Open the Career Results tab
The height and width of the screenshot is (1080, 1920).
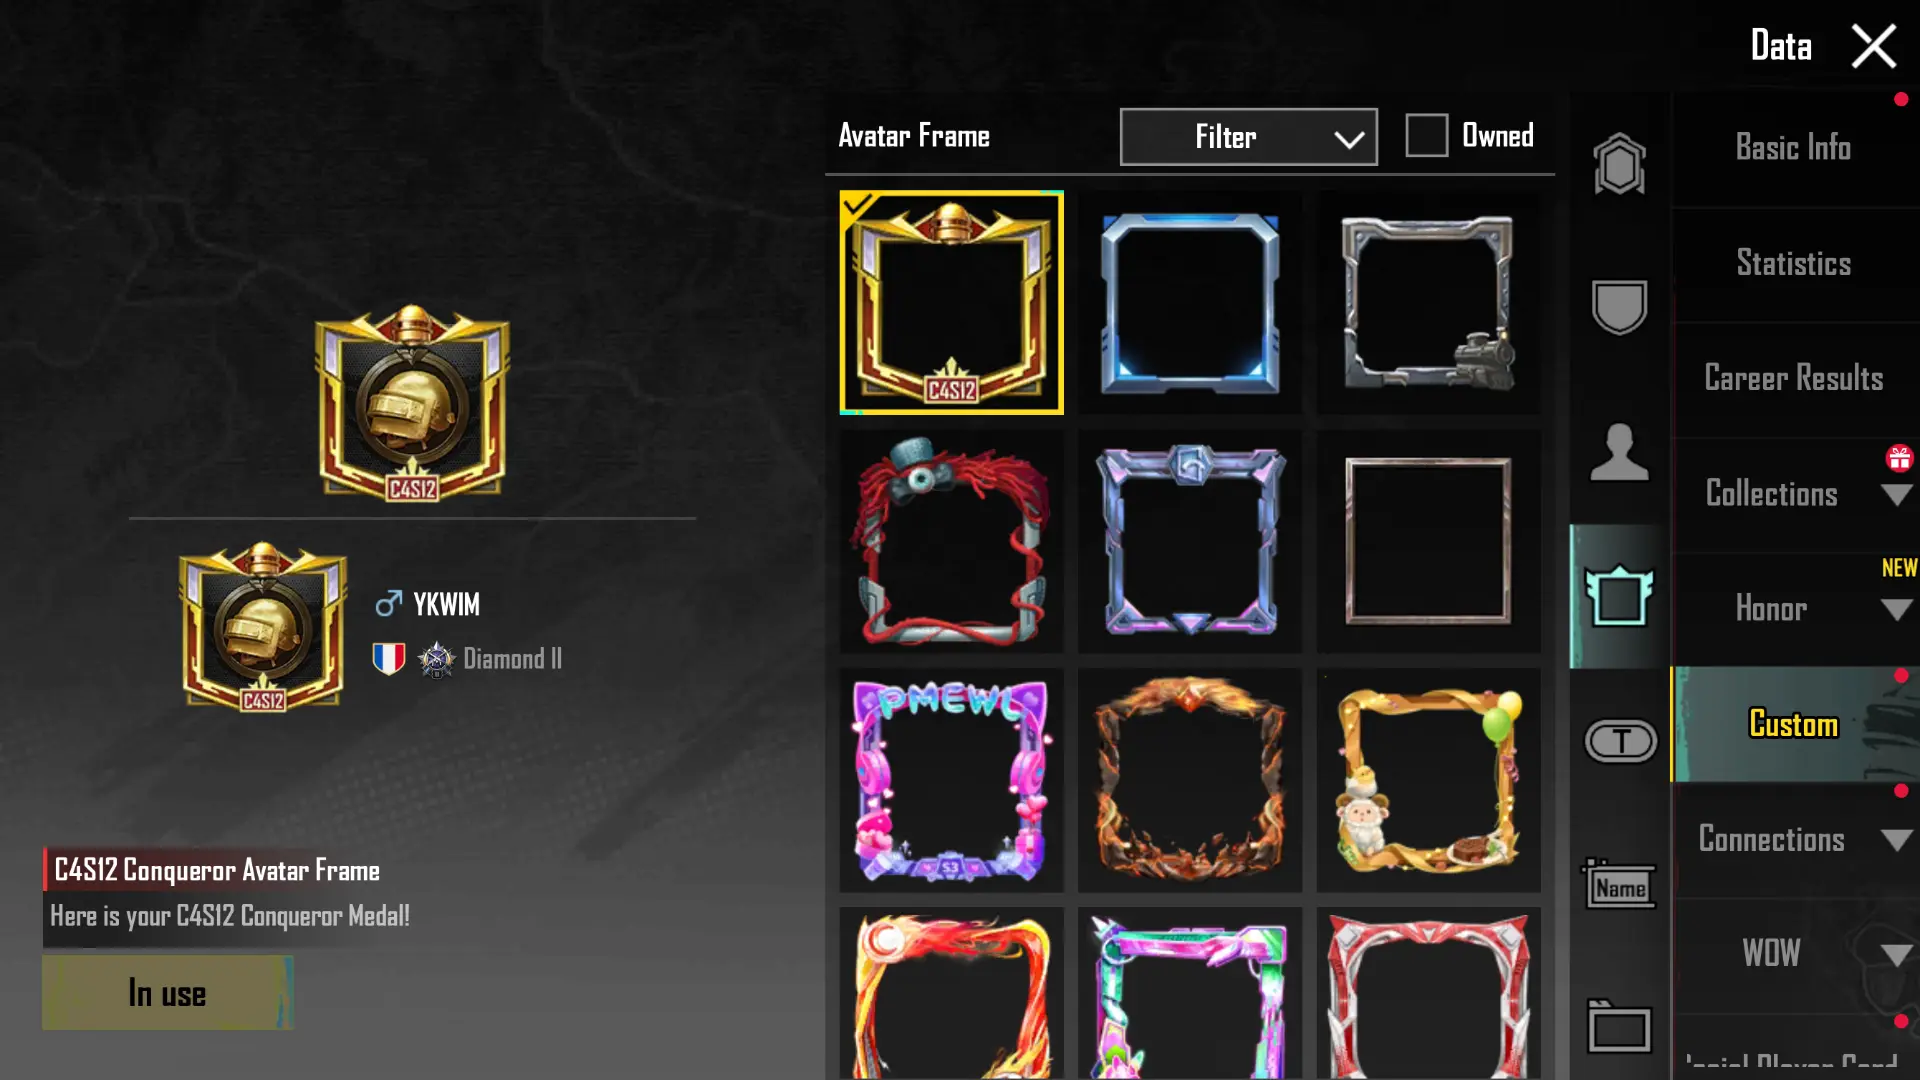tap(1794, 379)
